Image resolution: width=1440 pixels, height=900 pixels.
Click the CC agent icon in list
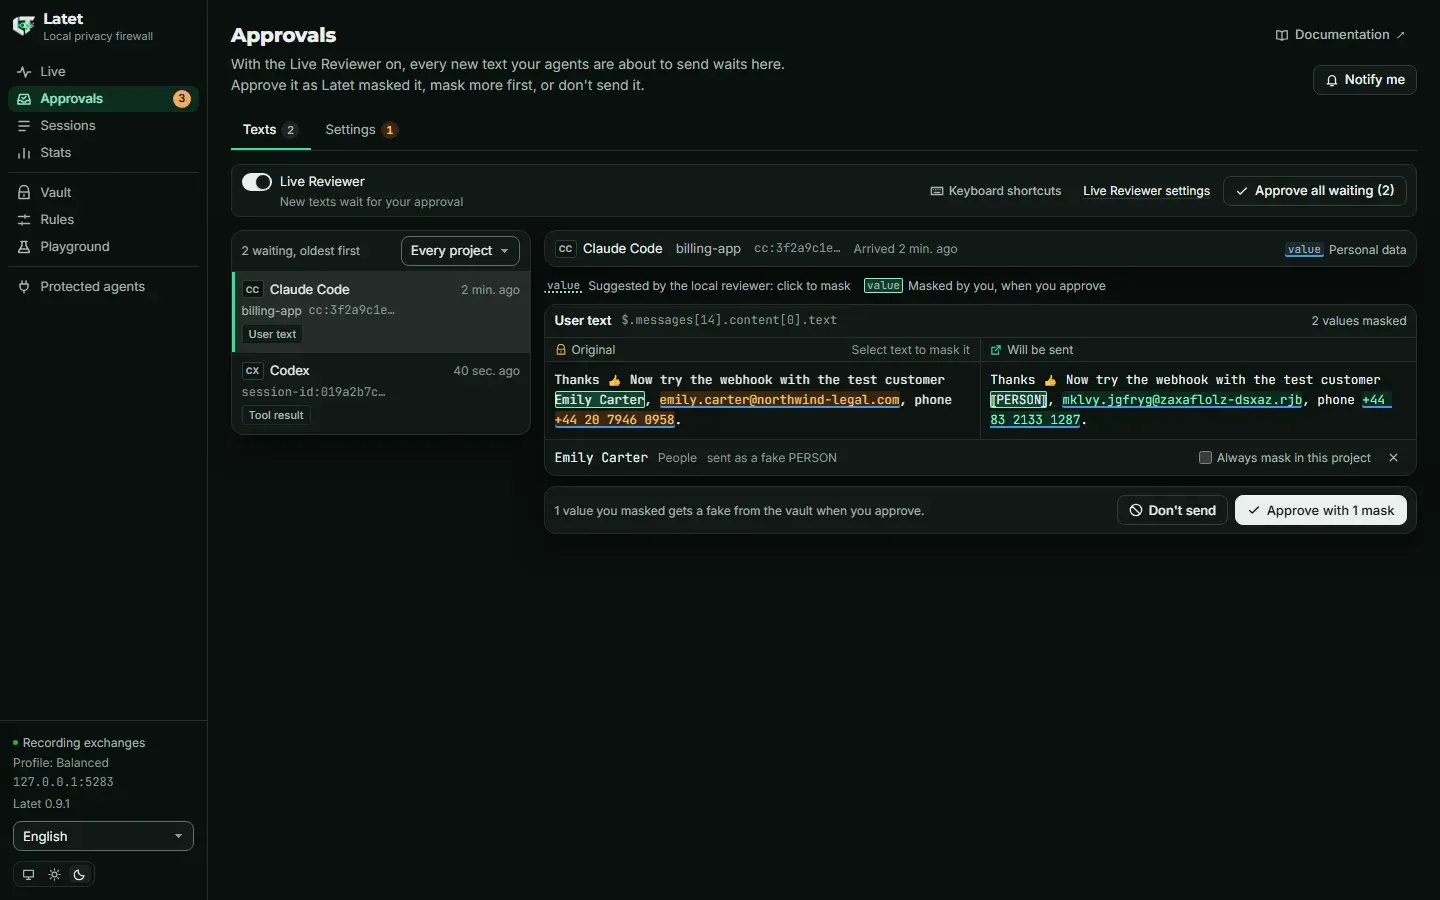253,290
